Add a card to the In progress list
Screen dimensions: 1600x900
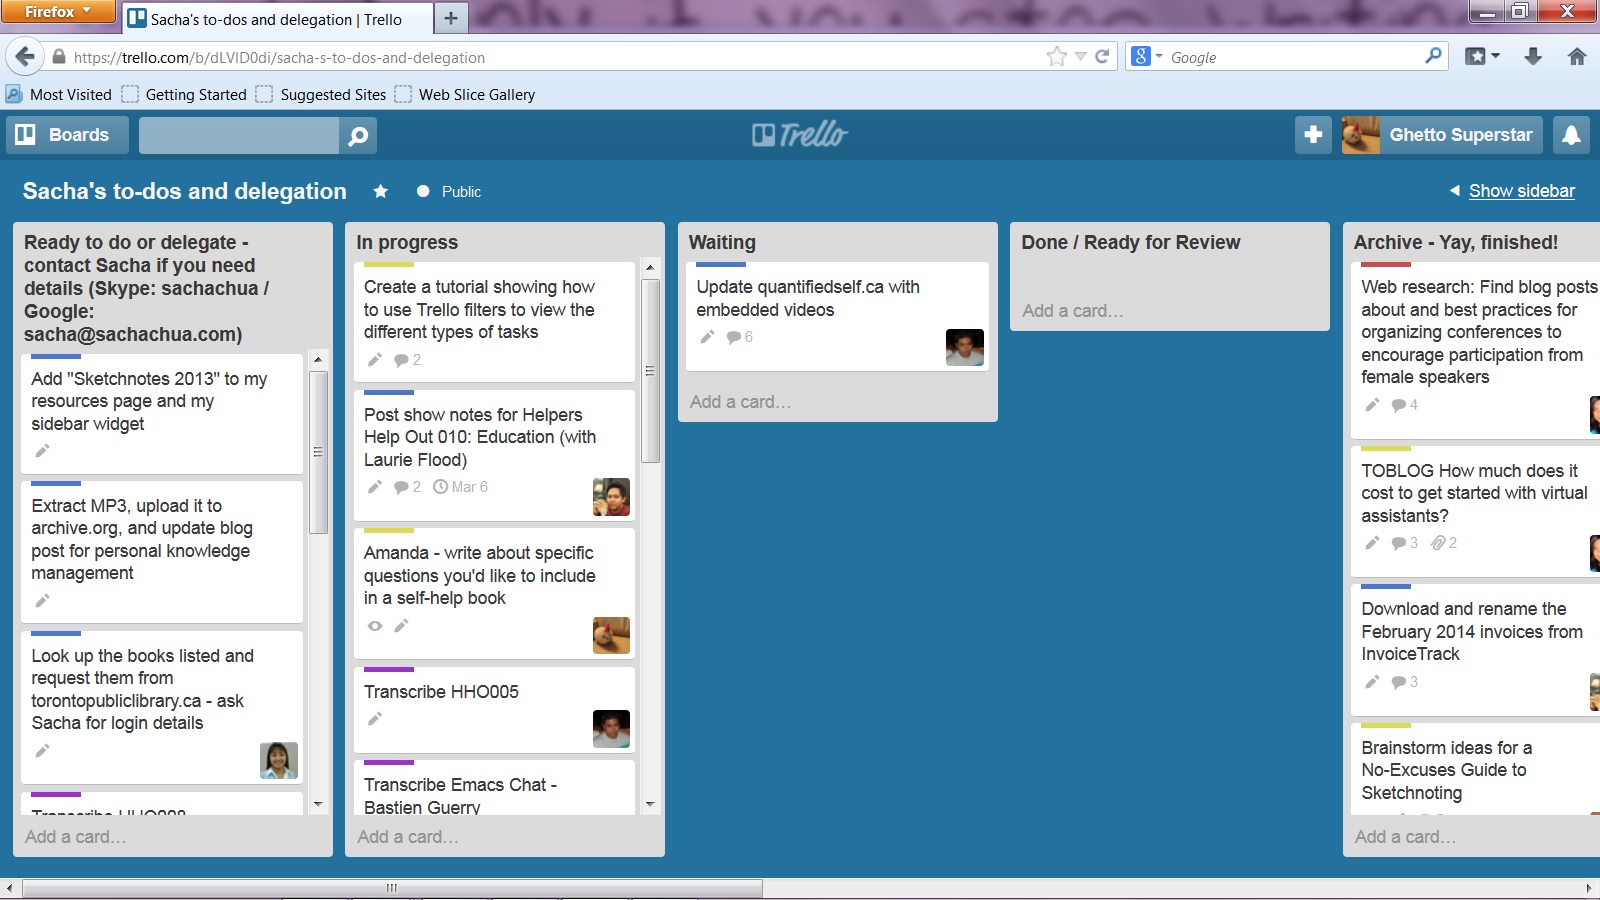[x=408, y=837]
